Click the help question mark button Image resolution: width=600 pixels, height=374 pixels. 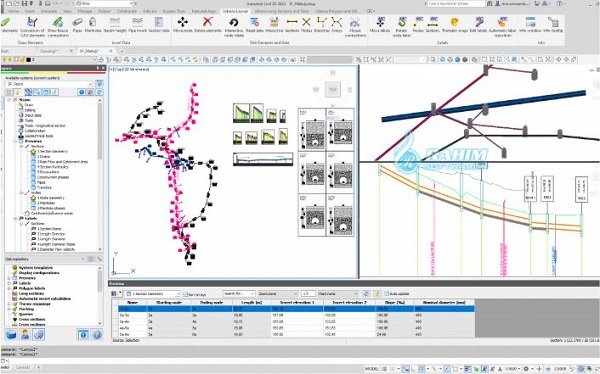point(97,335)
